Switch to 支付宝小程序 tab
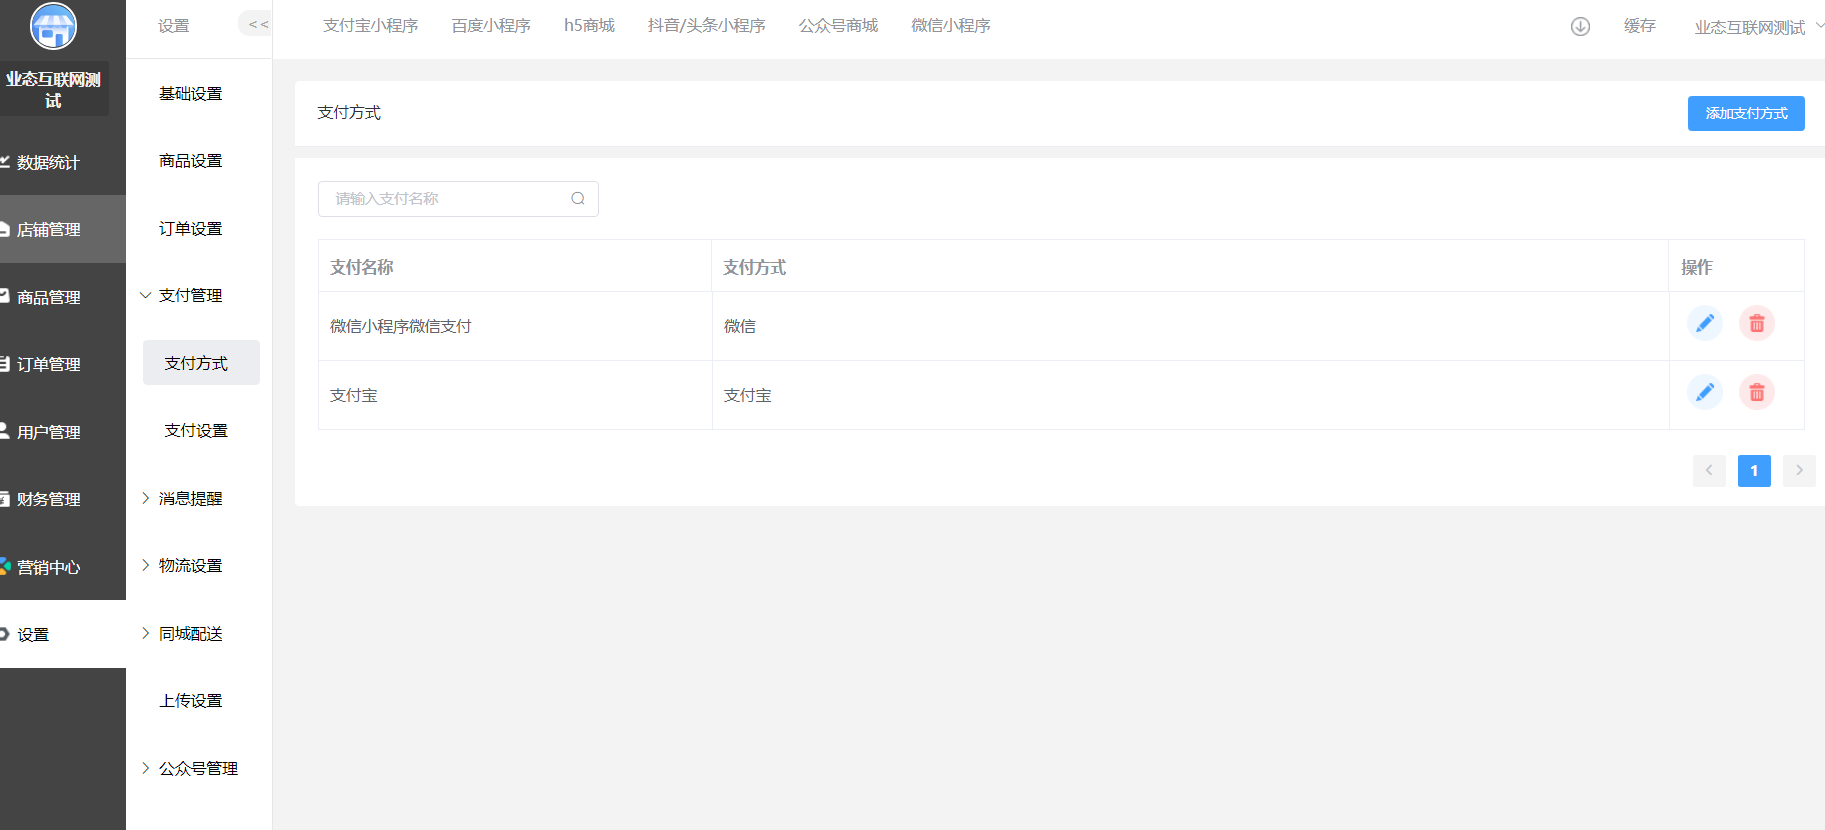The width and height of the screenshot is (1825, 830). (x=370, y=25)
